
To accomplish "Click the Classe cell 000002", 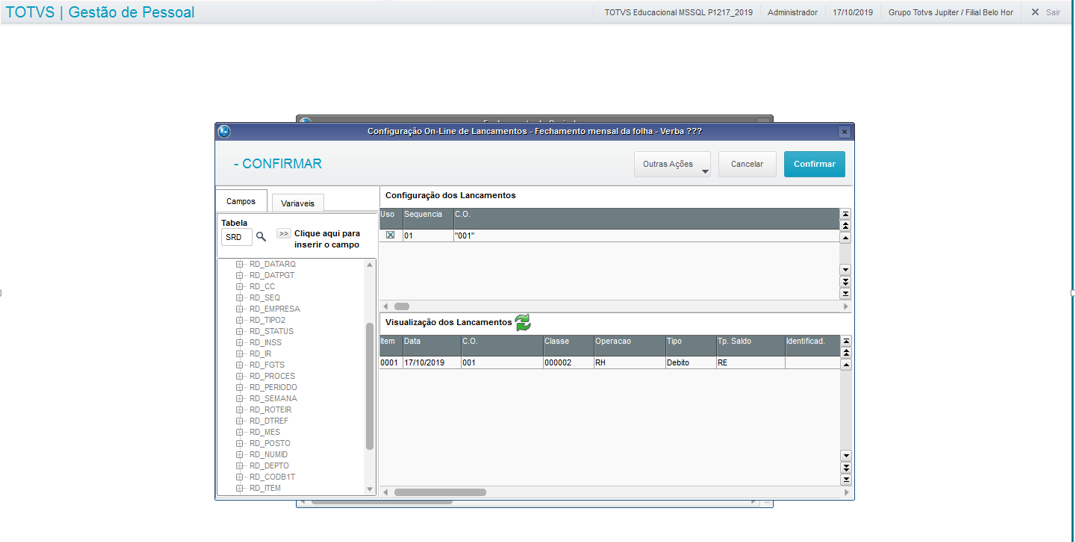I will click(x=568, y=362).
